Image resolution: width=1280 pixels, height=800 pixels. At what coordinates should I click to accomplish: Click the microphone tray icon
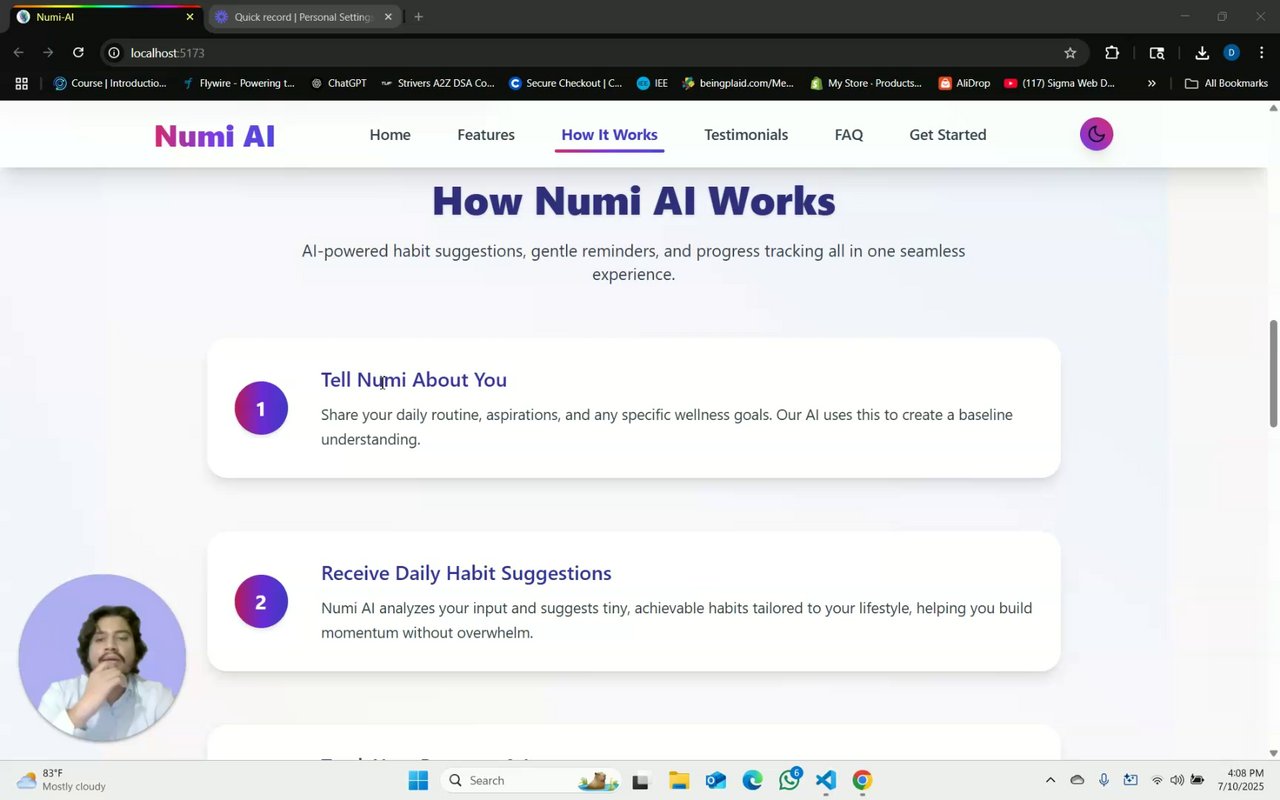(1104, 780)
